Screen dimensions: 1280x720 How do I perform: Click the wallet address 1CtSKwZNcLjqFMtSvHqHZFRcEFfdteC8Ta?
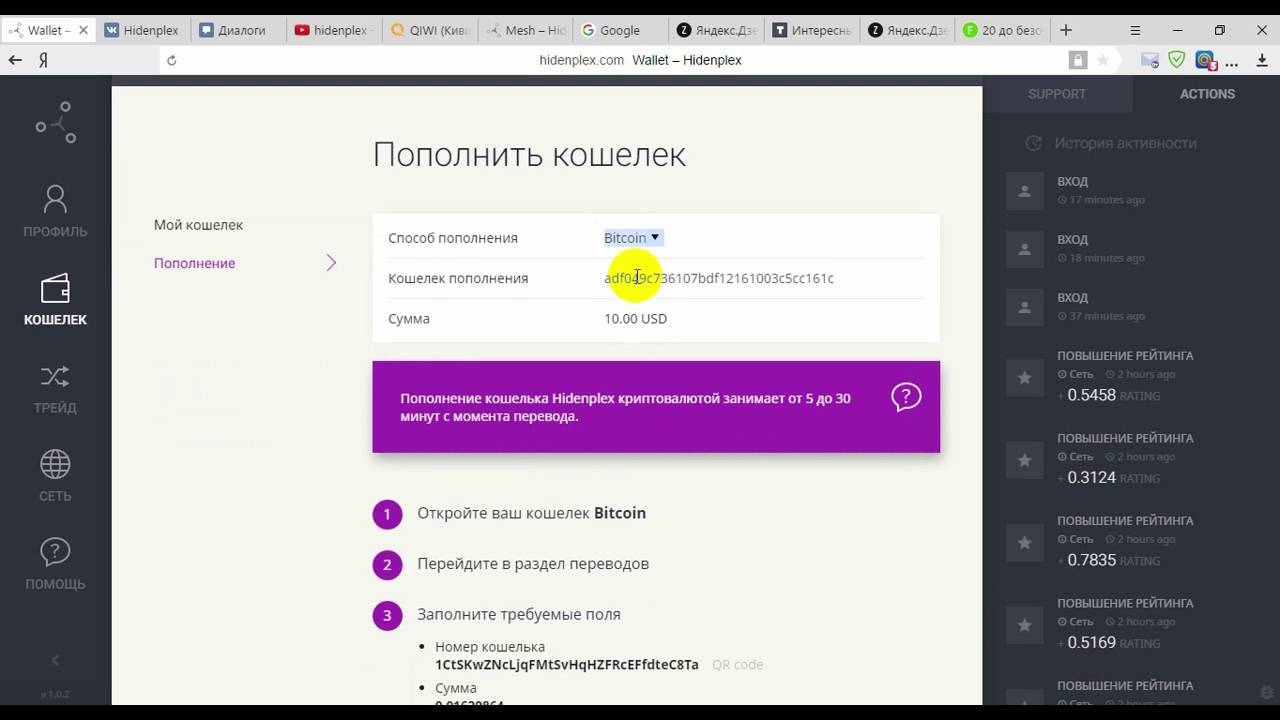tap(567, 664)
